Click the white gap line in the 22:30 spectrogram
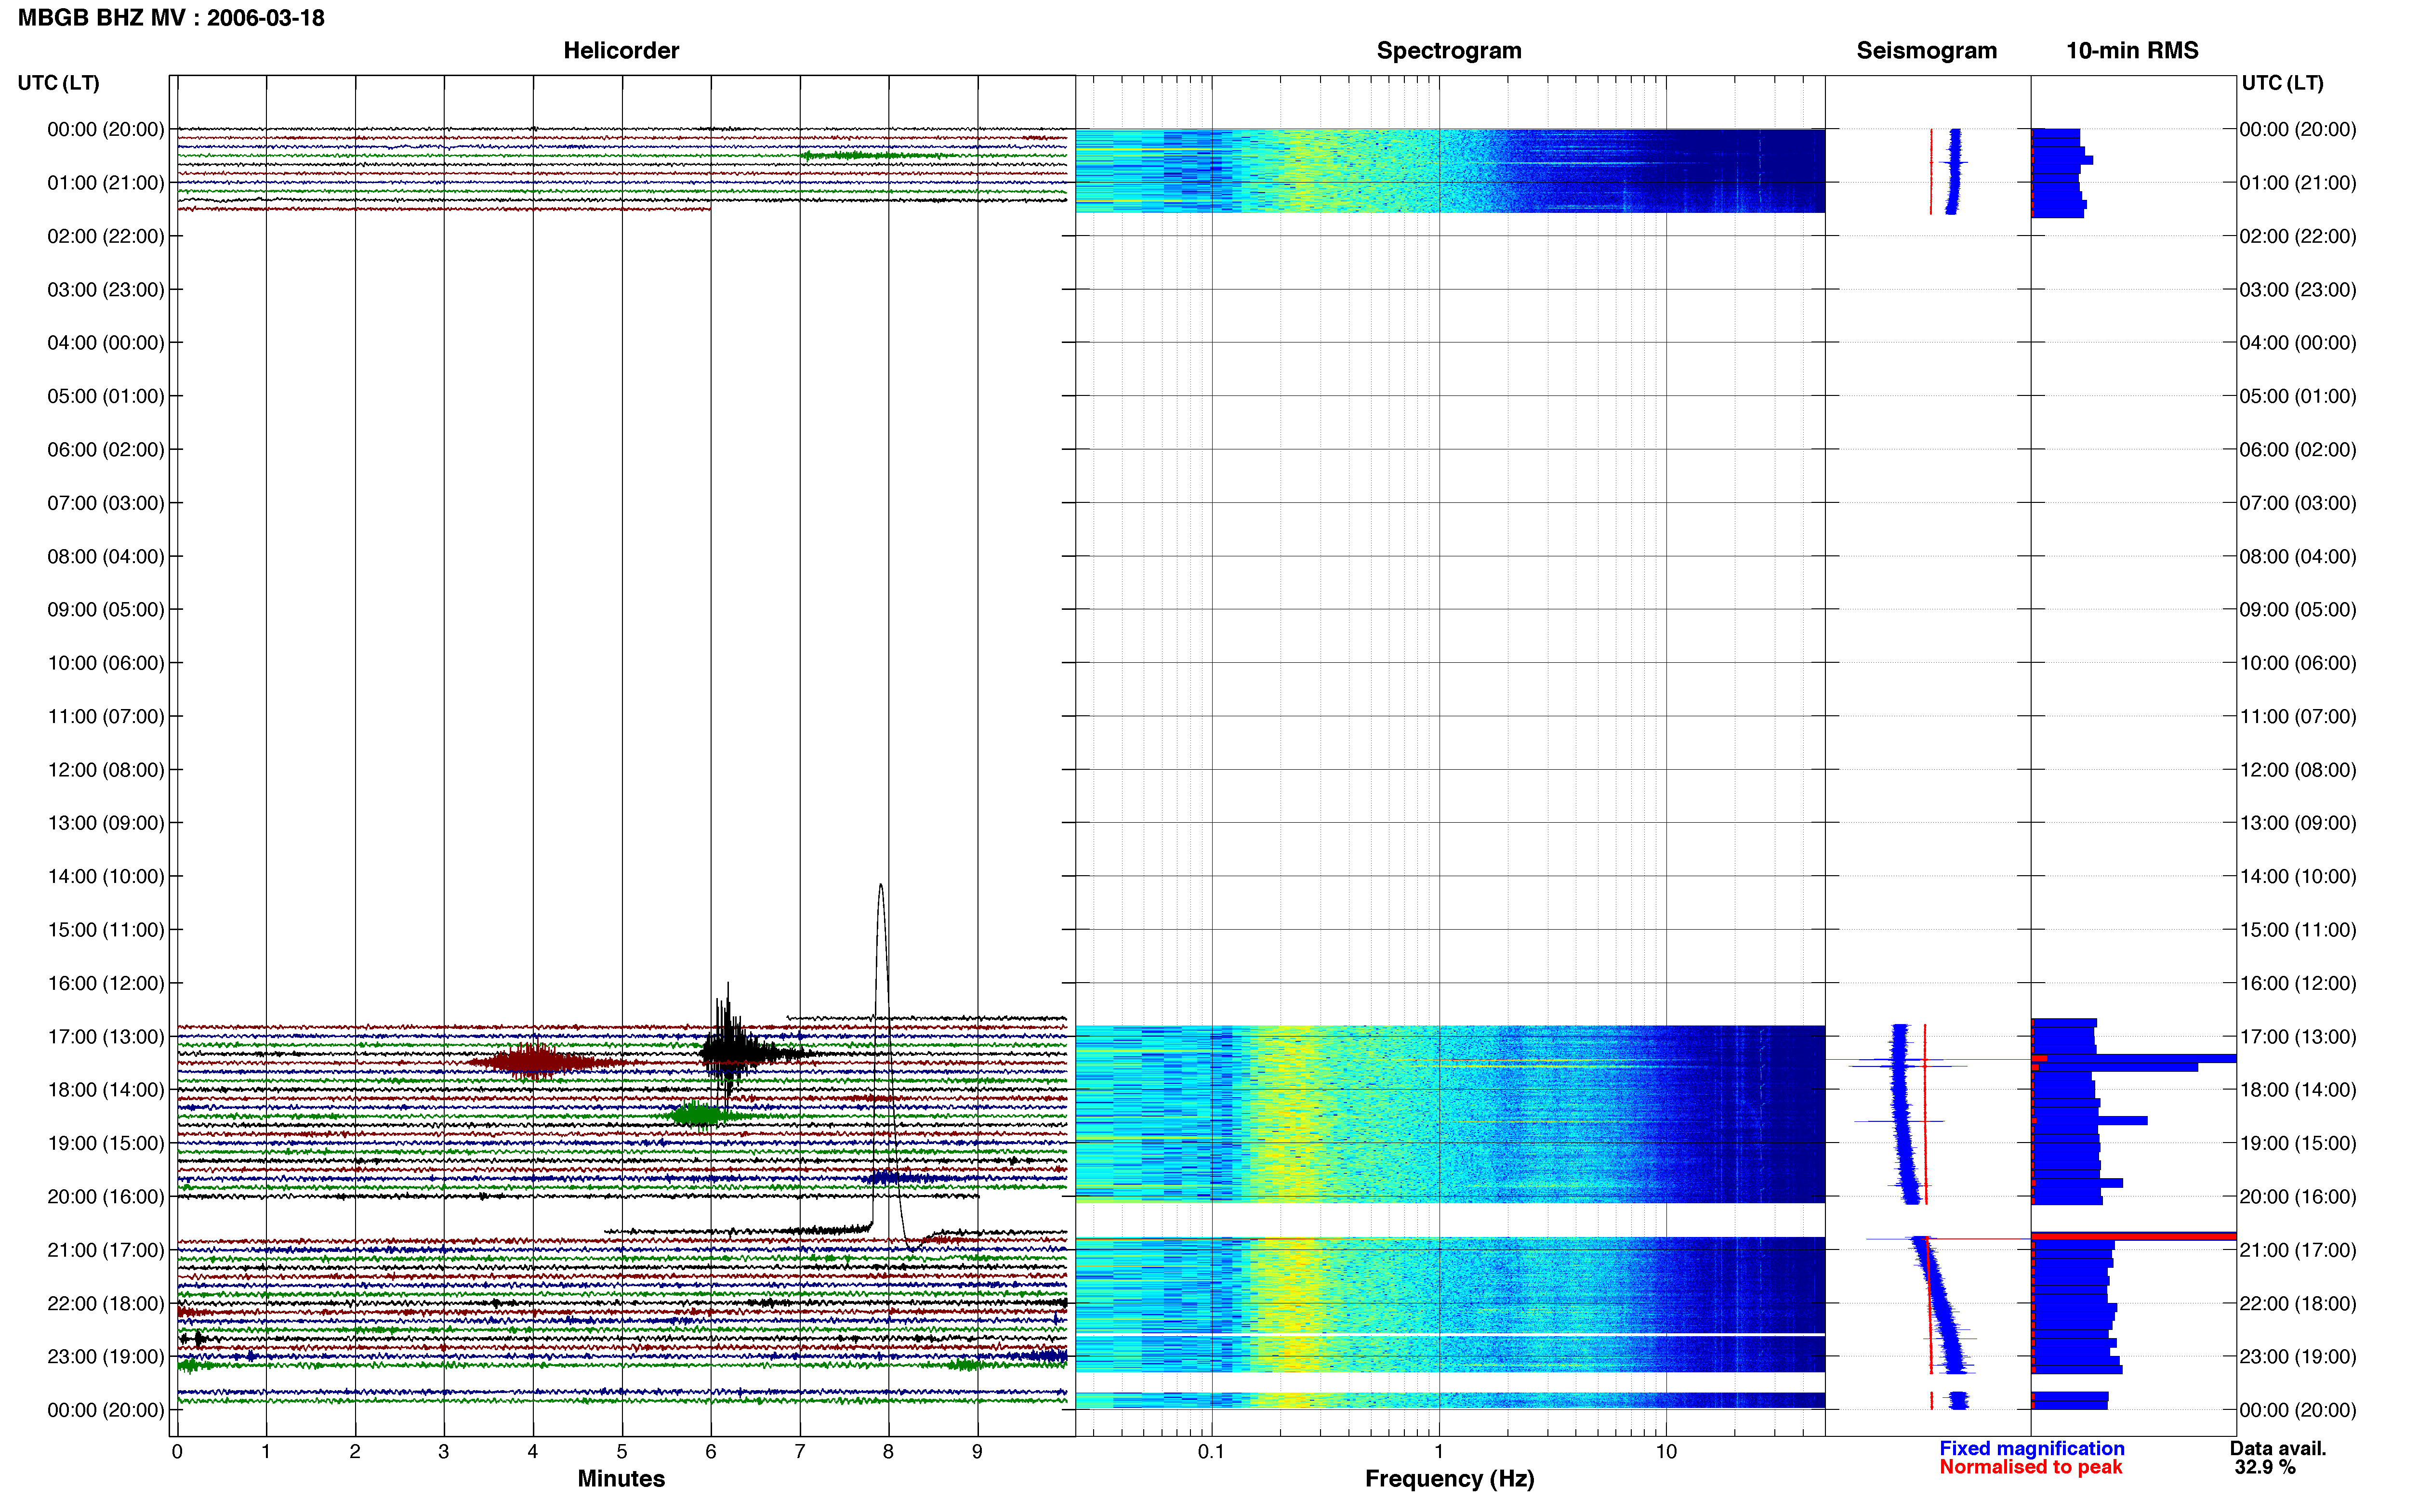2418x1512 pixels. (1449, 1335)
